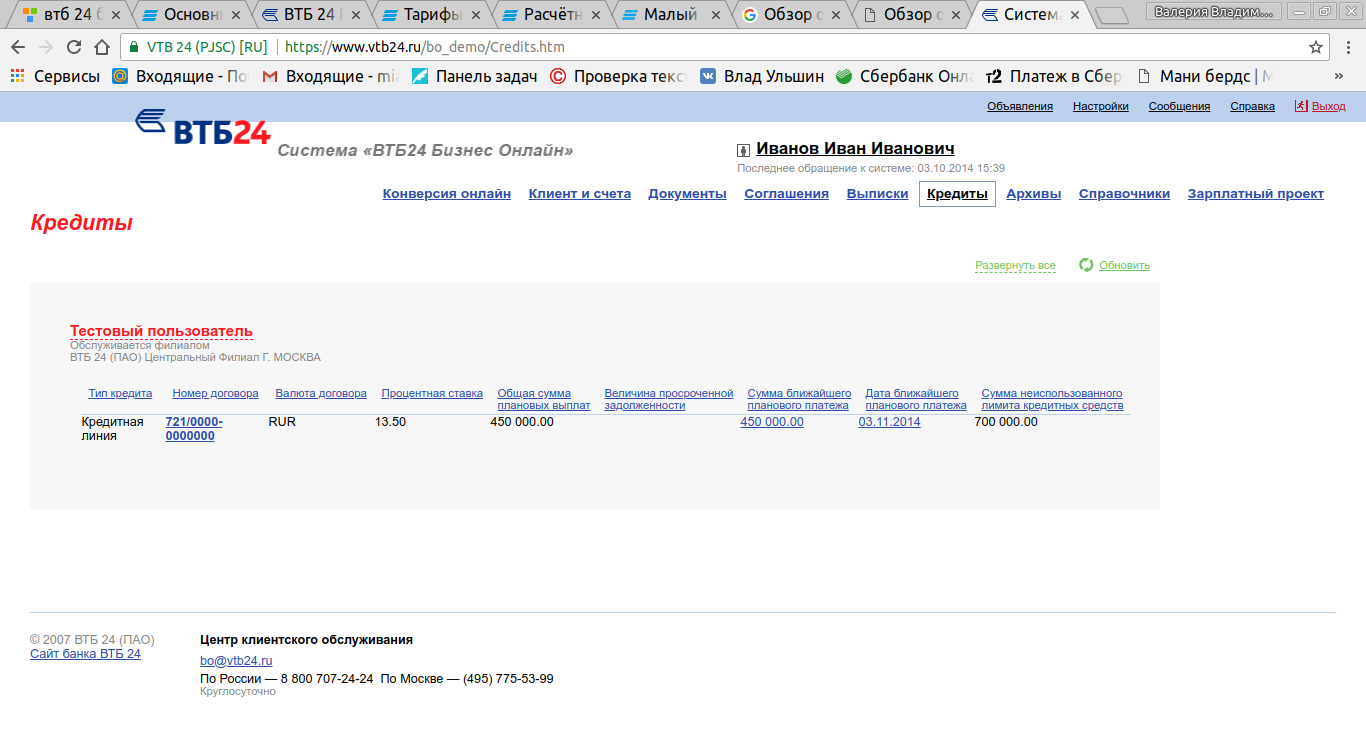1366x738 pixels.
Task: Bookmark the page with the star icon
Action: click(x=1316, y=47)
